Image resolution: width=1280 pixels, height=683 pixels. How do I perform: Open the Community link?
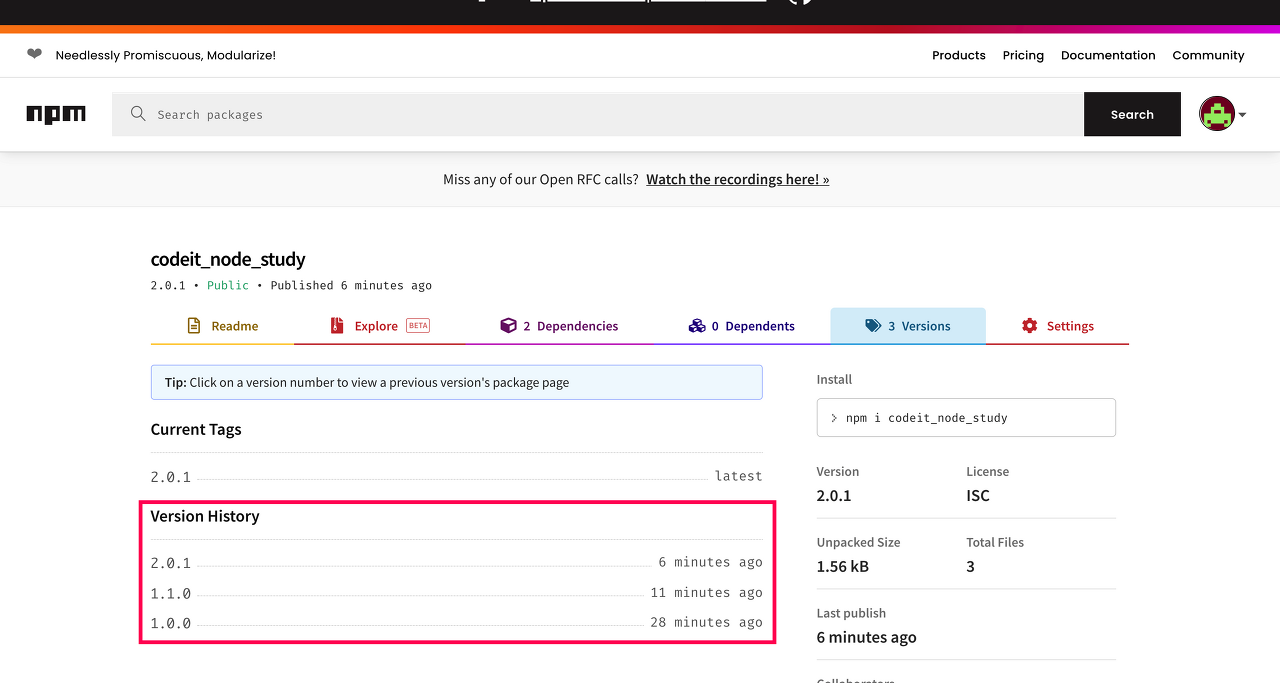click(x=1208, y=55)
